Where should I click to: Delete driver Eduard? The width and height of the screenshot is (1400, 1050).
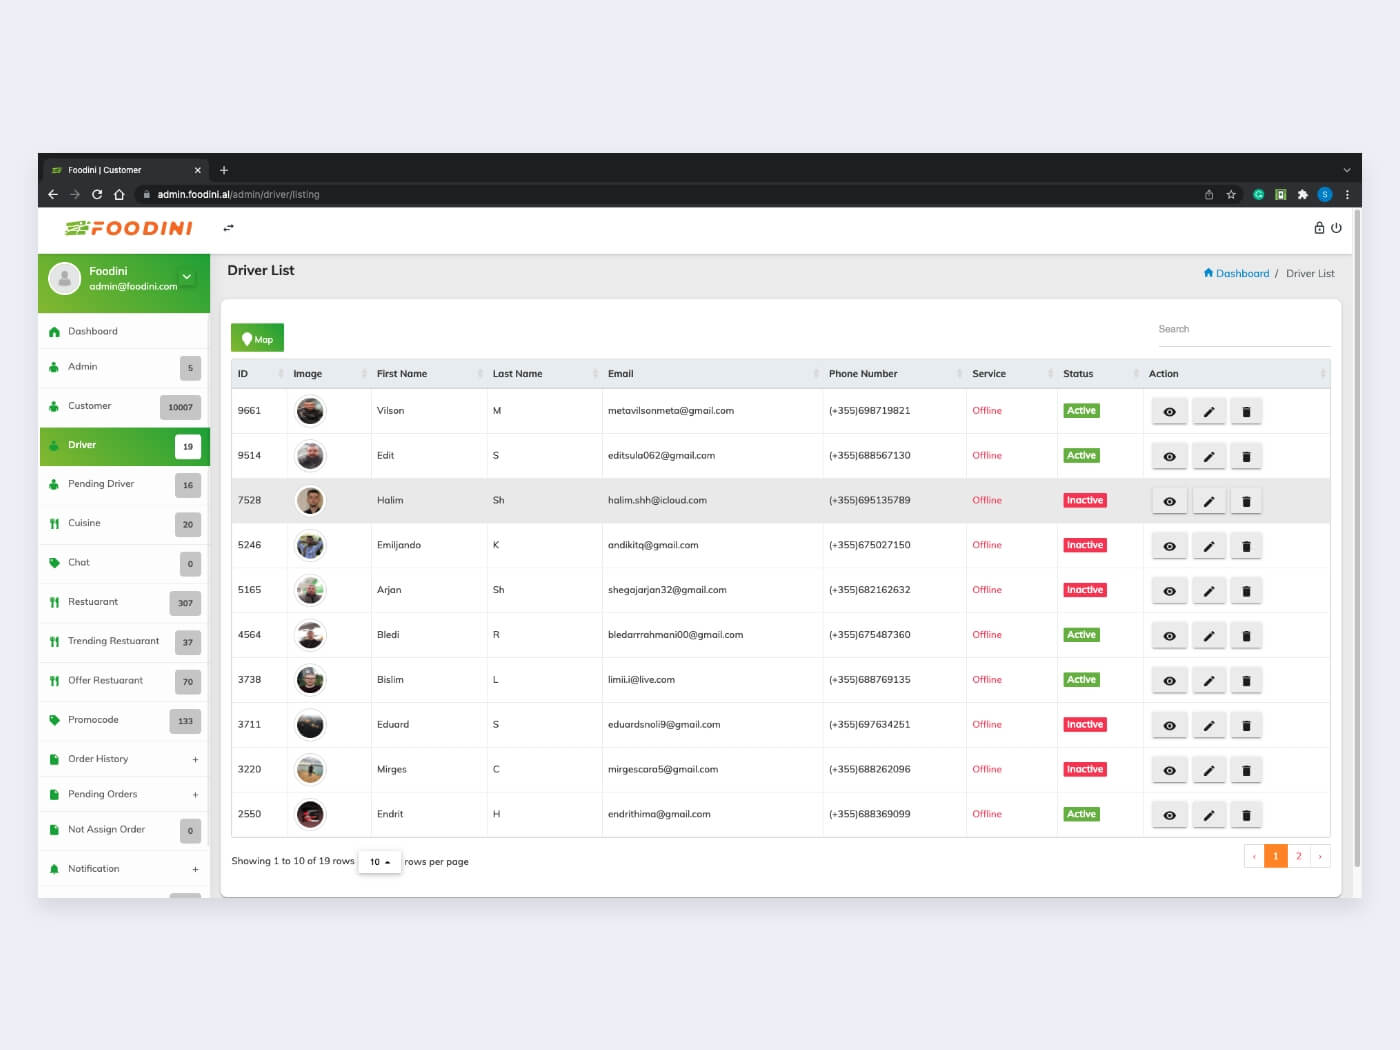1246,726
